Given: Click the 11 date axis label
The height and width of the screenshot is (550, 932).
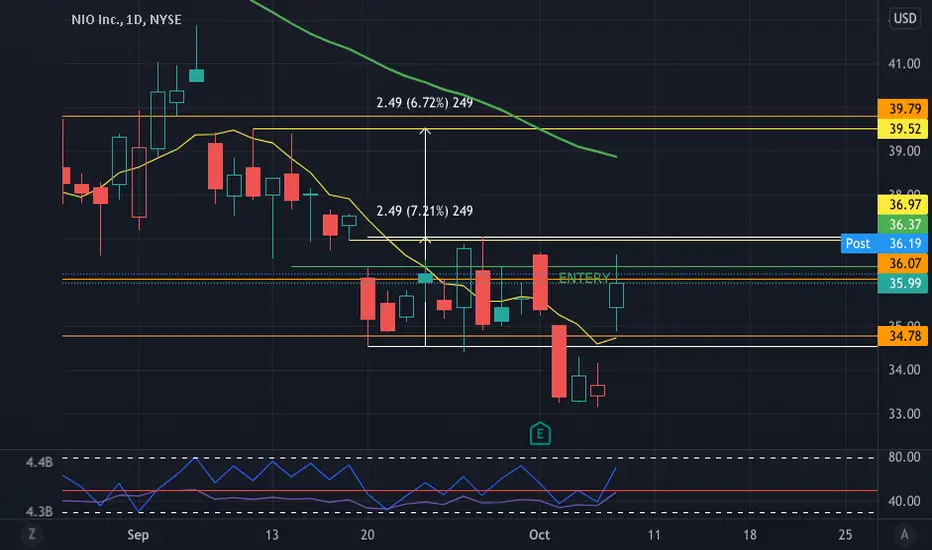Looking at the screenshot, I should pos(654,535).
